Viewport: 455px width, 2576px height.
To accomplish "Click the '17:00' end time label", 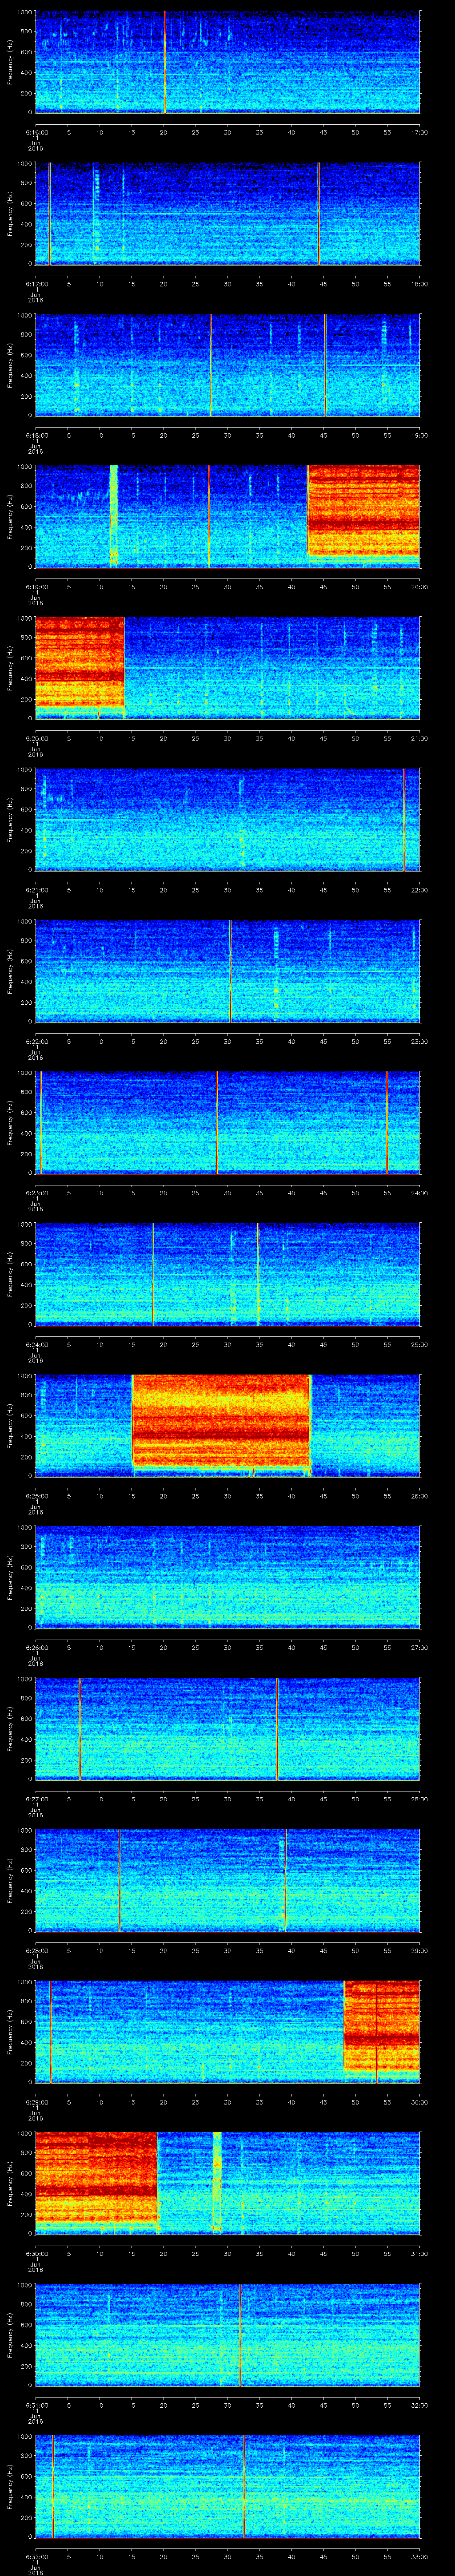I will [419, 131].
